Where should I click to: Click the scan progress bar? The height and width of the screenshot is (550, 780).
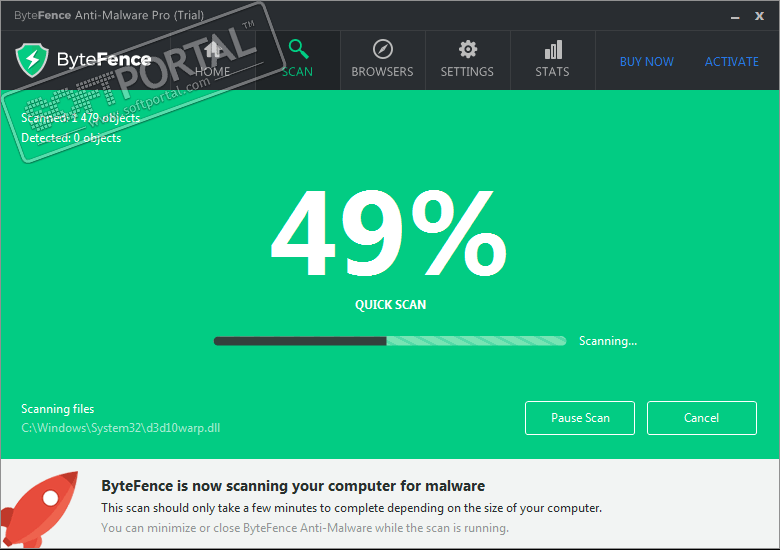pos(390,341)
